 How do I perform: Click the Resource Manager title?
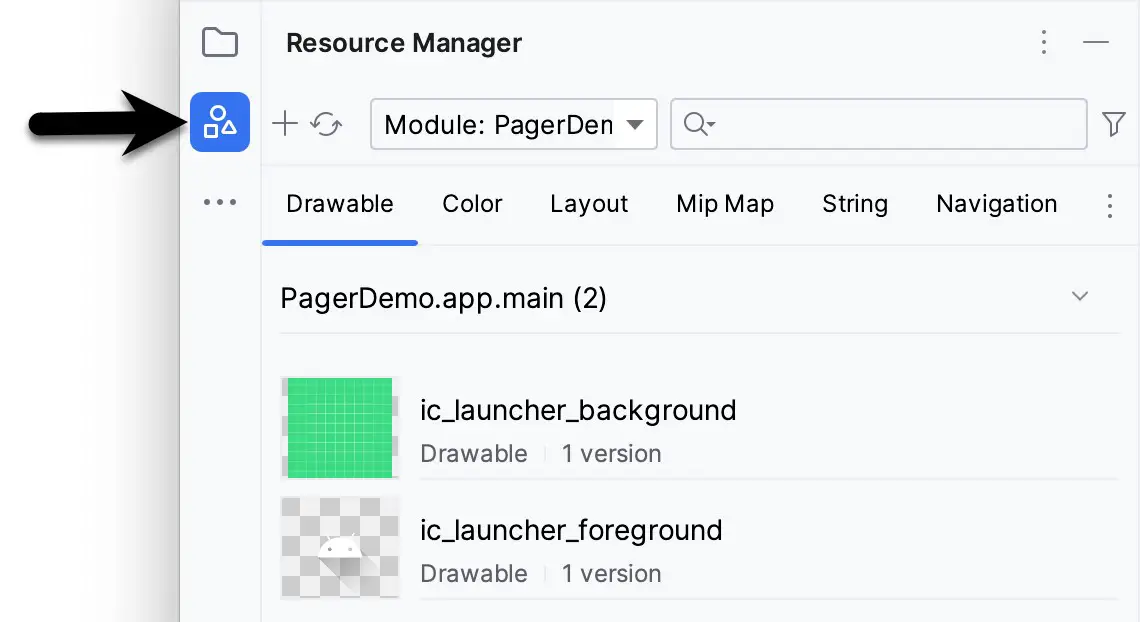tap(404, 43)
